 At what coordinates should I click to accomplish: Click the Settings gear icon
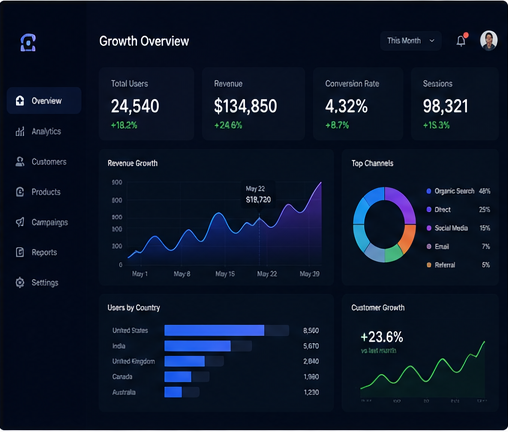coord(20,283)
